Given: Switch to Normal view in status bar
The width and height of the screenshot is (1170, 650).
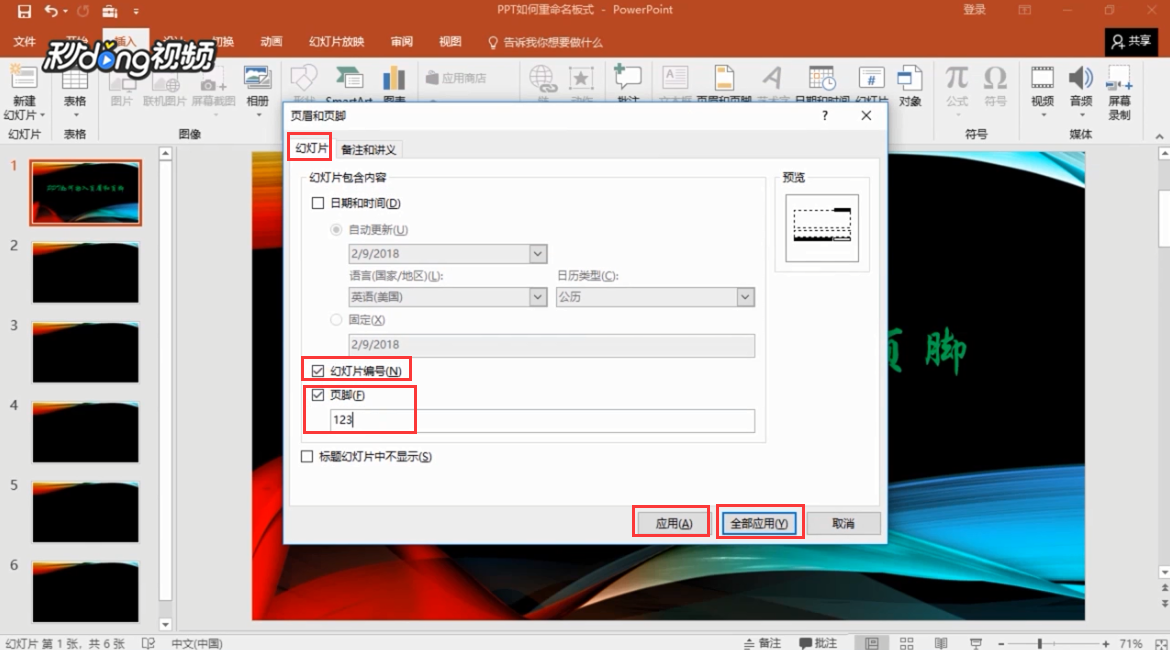Looking at the screenshot, I should pos(872,643).
